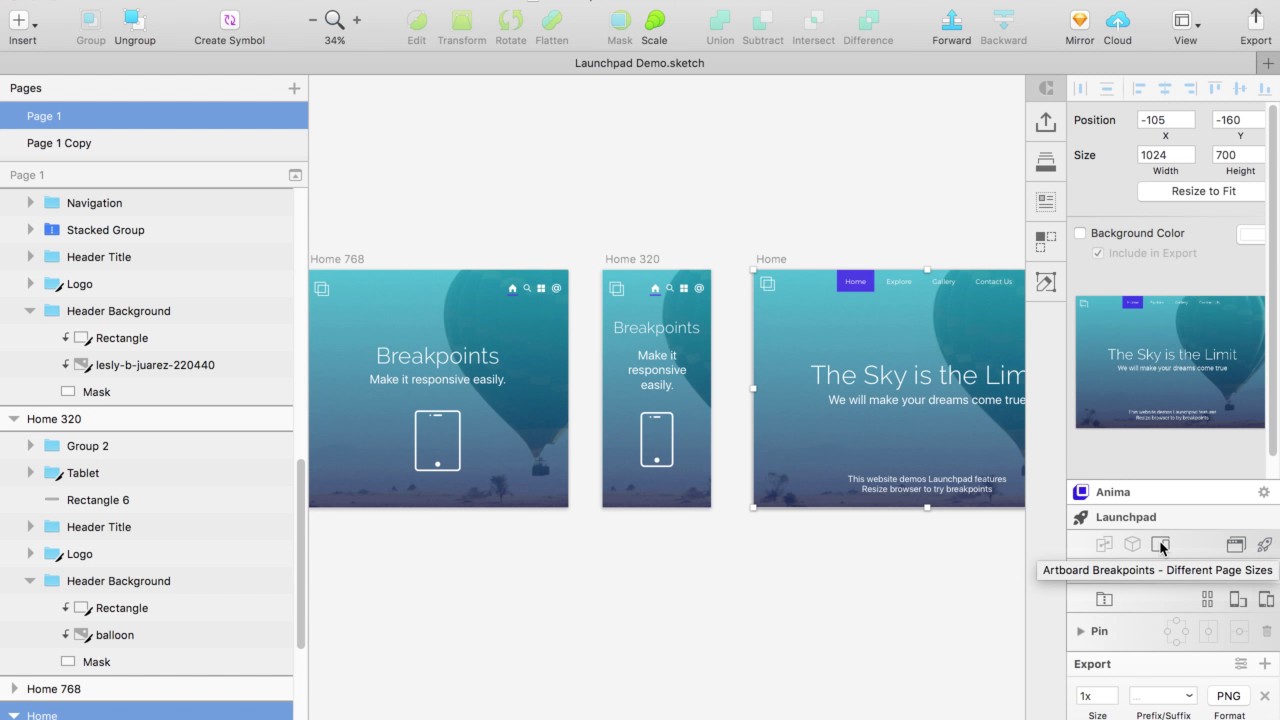Click the Mirror icon in the toolbar

click(x=1079, y=22)
